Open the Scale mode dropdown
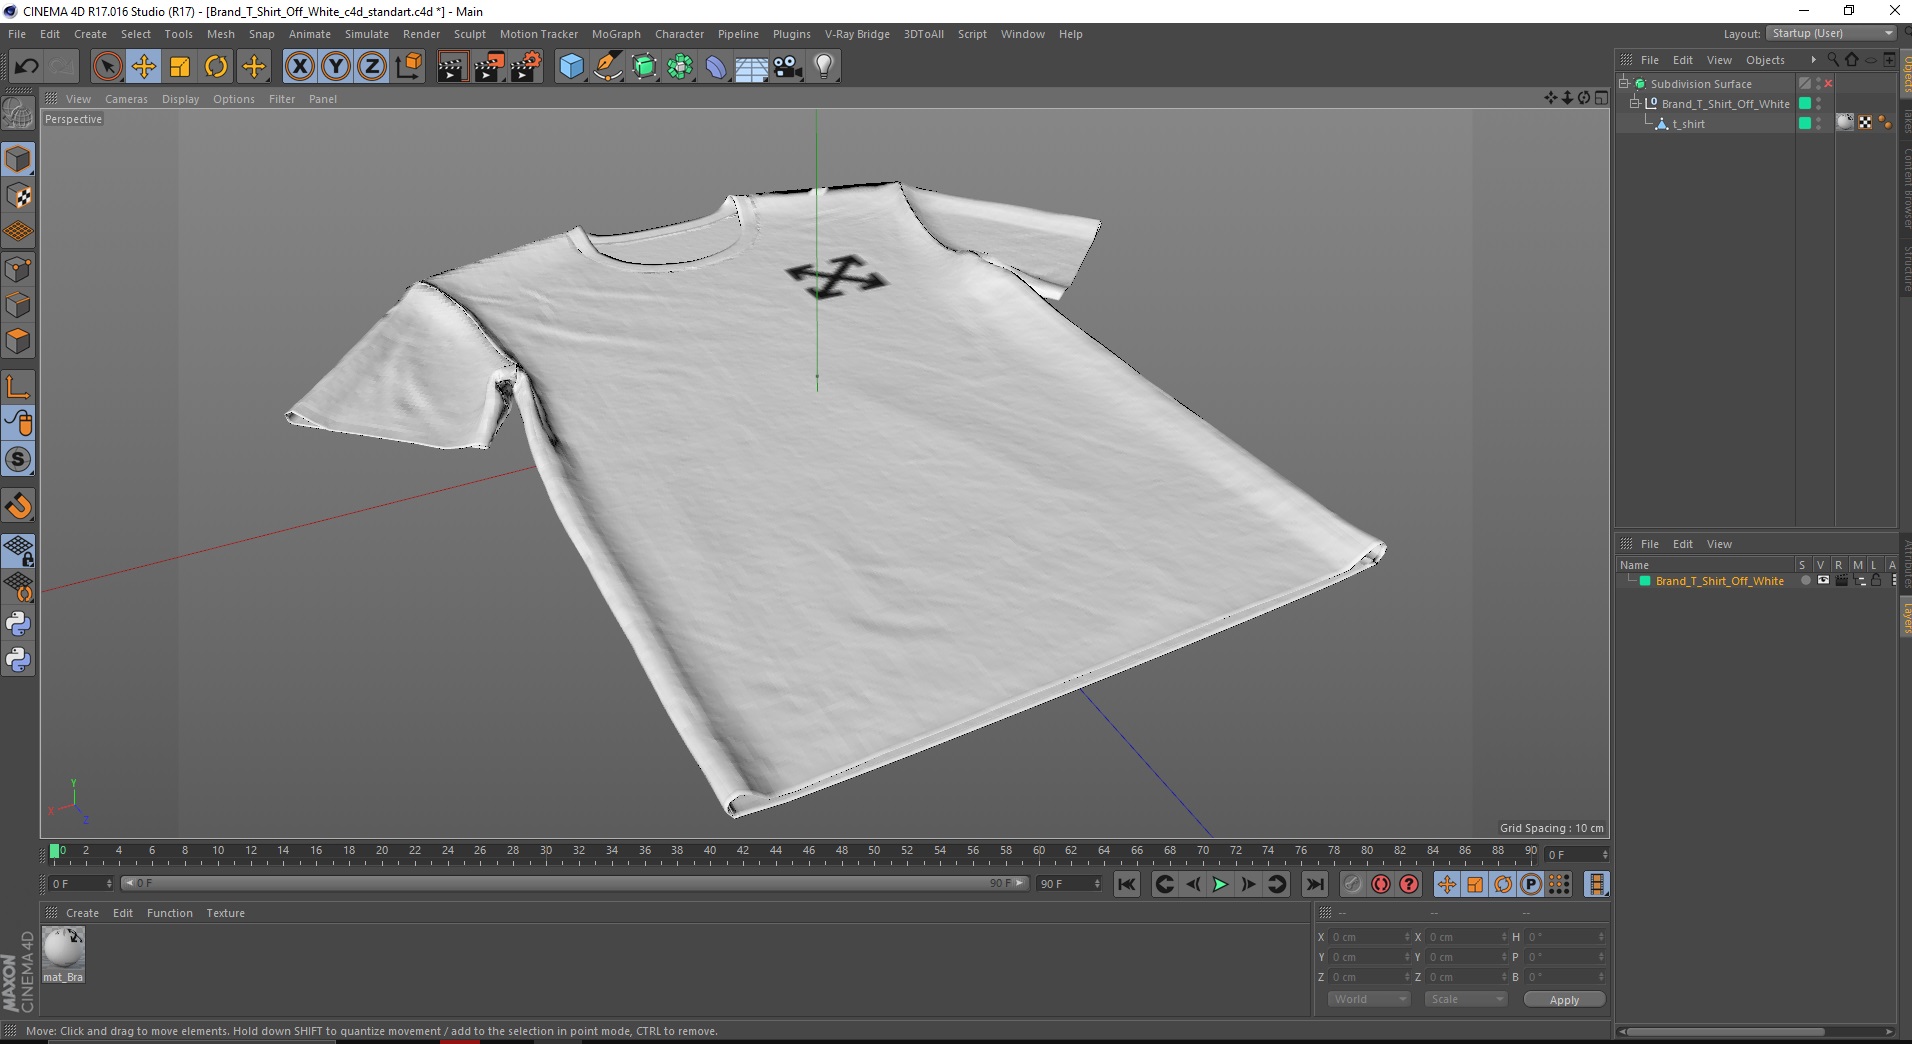Viewport: 1912px width, 1044px height. coord(1466,999)
